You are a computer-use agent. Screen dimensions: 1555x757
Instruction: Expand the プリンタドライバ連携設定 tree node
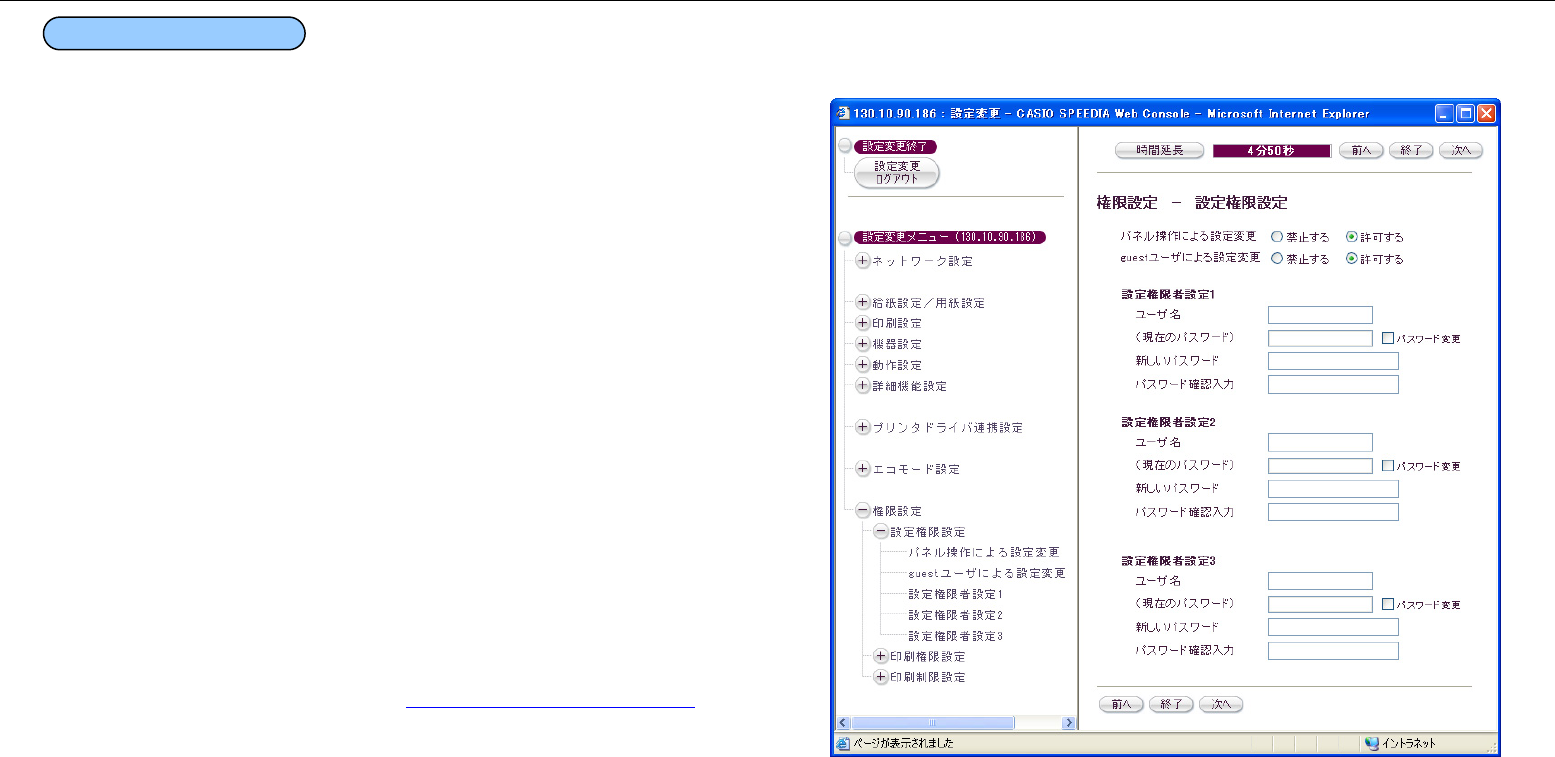coord(863,427)
